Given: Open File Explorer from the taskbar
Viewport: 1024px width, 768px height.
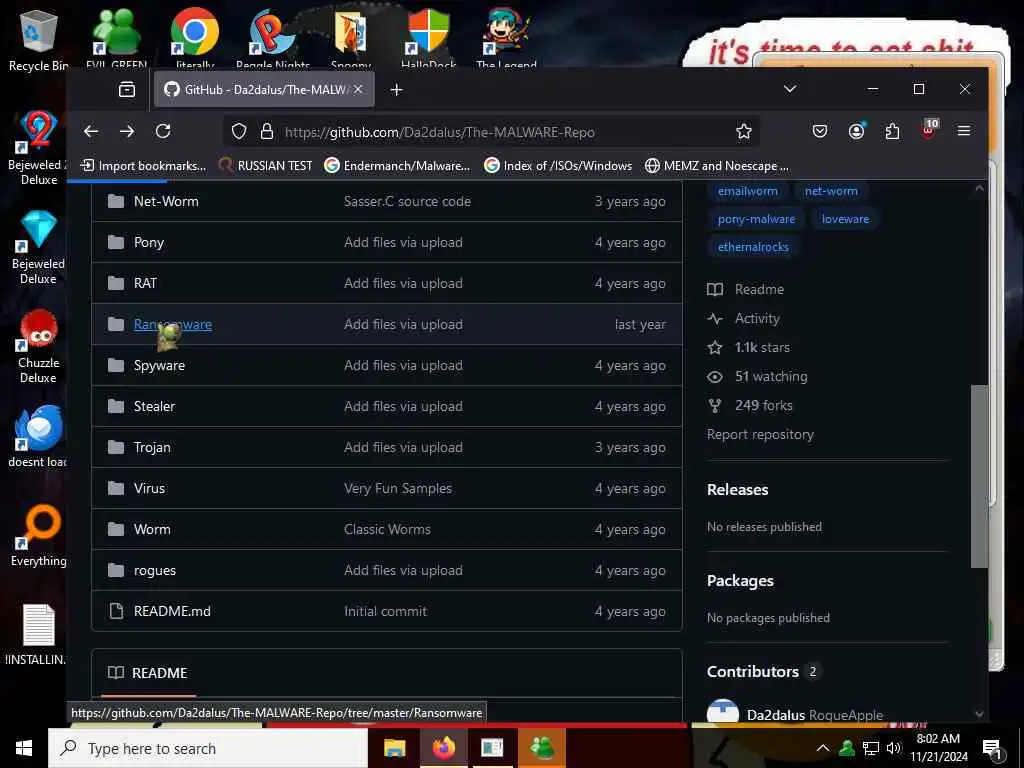Looking at the screenshot, I should coord(394,748).
